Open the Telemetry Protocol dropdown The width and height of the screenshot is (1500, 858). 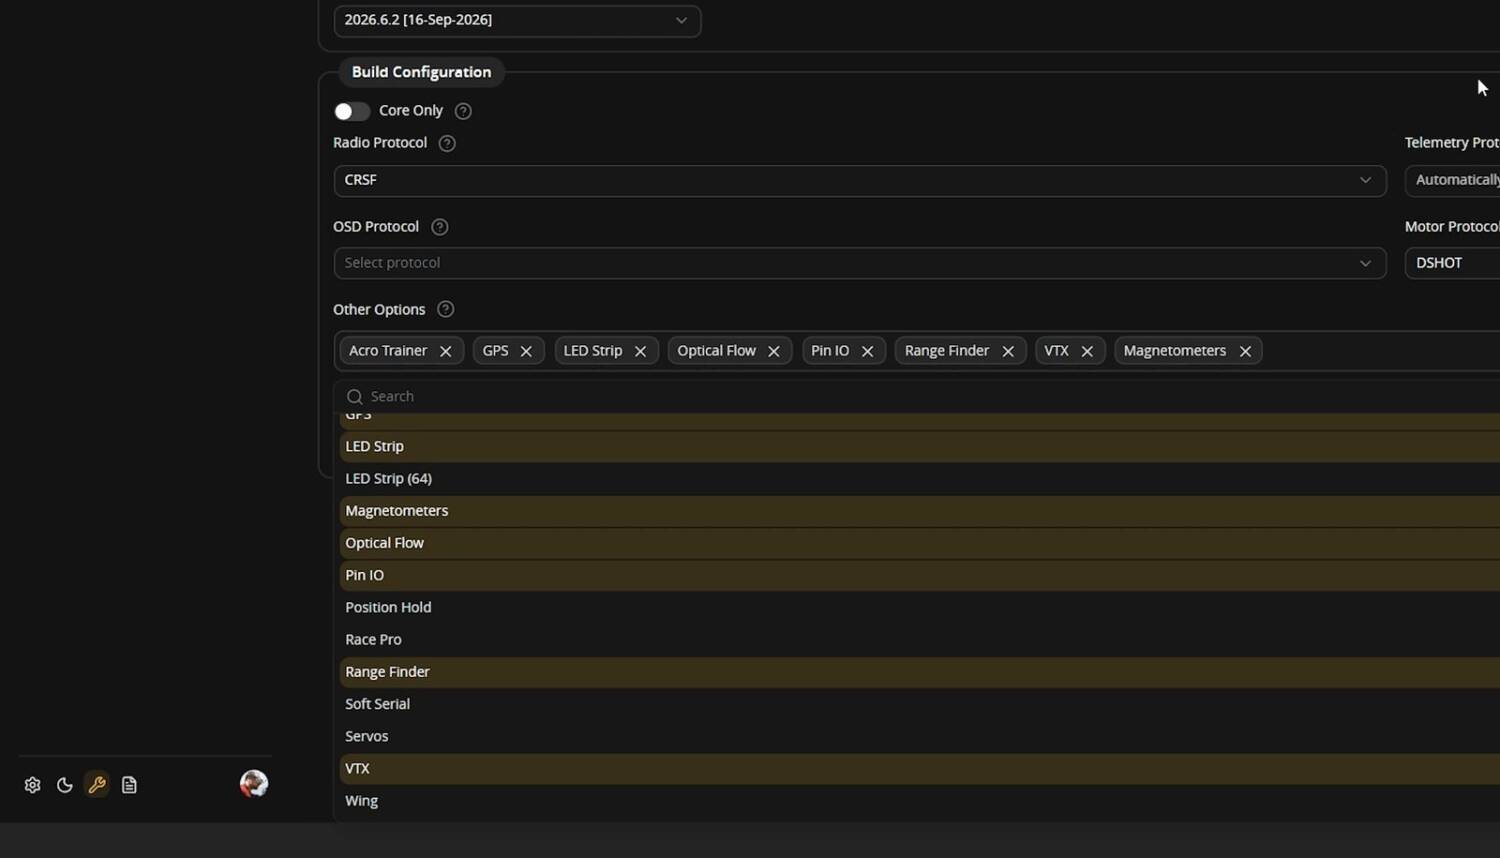(x=1452, y=180)
